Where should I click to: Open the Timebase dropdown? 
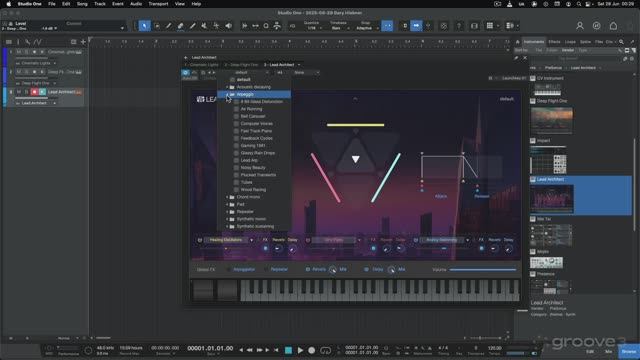(339, 28)
